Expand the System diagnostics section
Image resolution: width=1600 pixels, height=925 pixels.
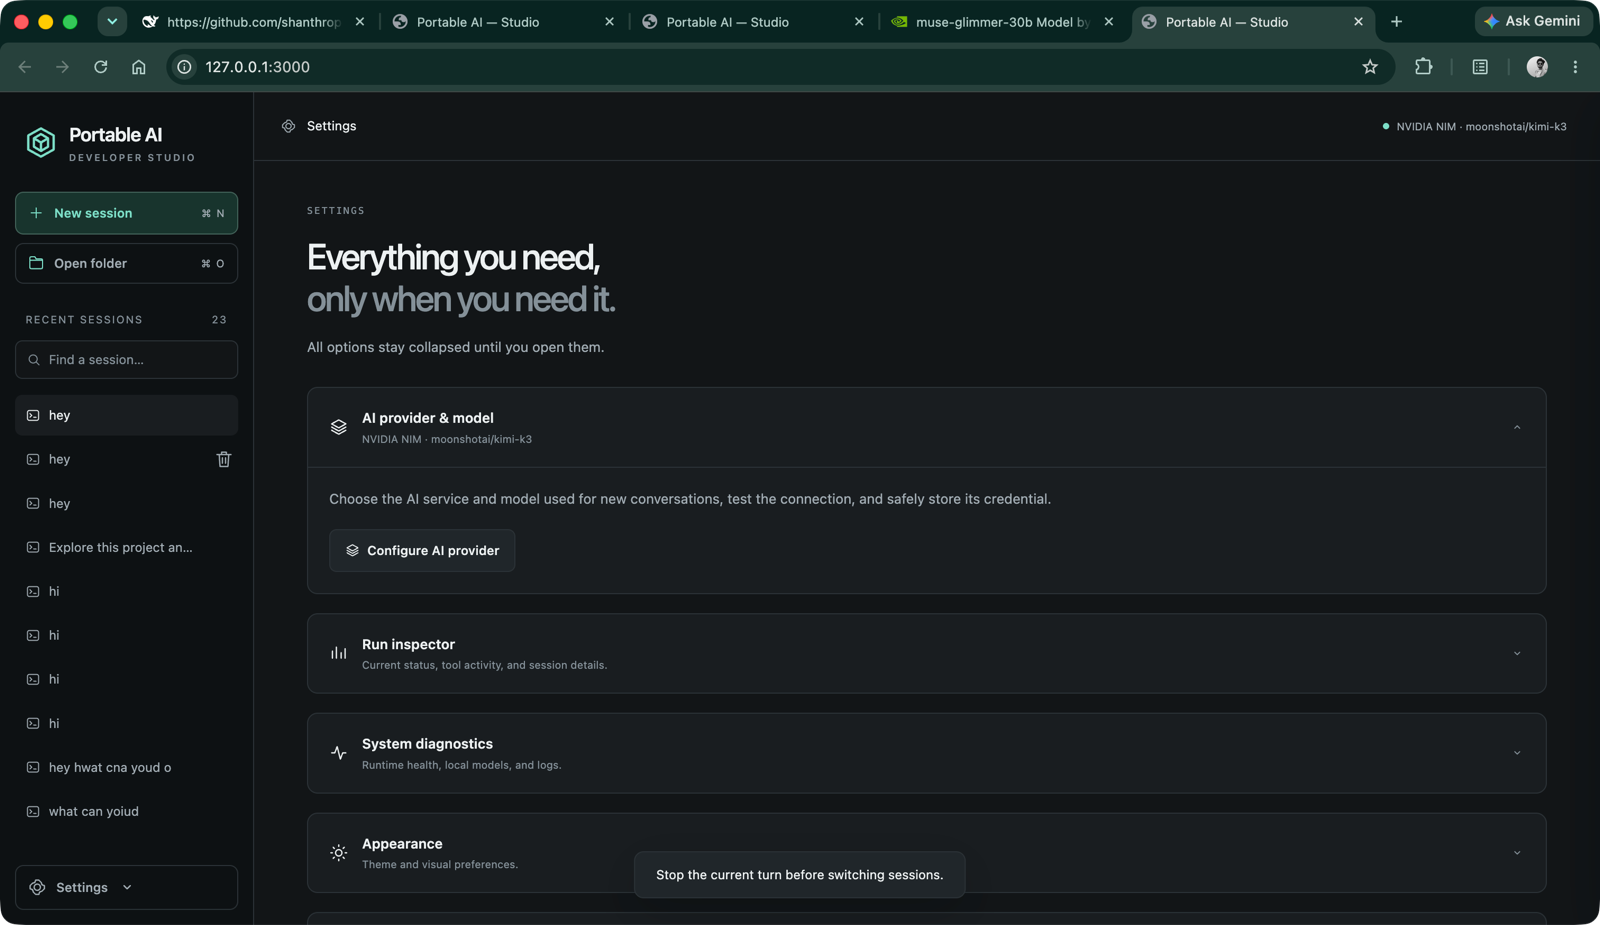tap(1517, 753)
